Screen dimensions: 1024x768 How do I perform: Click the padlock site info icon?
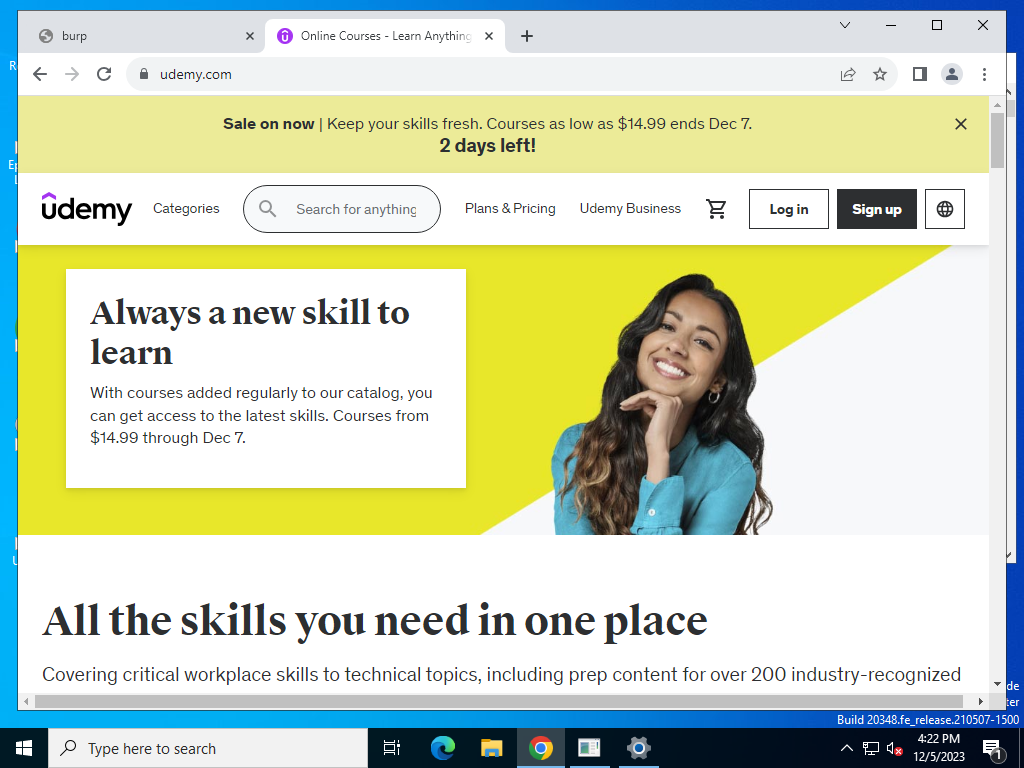point(144,74)
